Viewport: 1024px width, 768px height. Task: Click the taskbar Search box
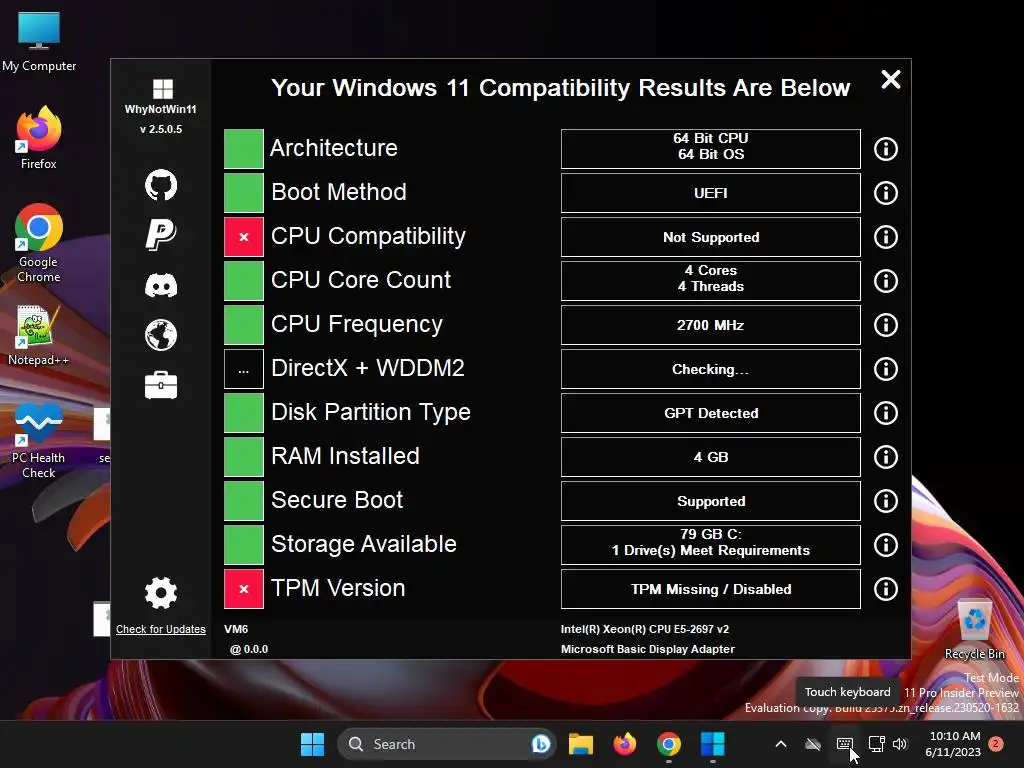[x=447, y=744]
